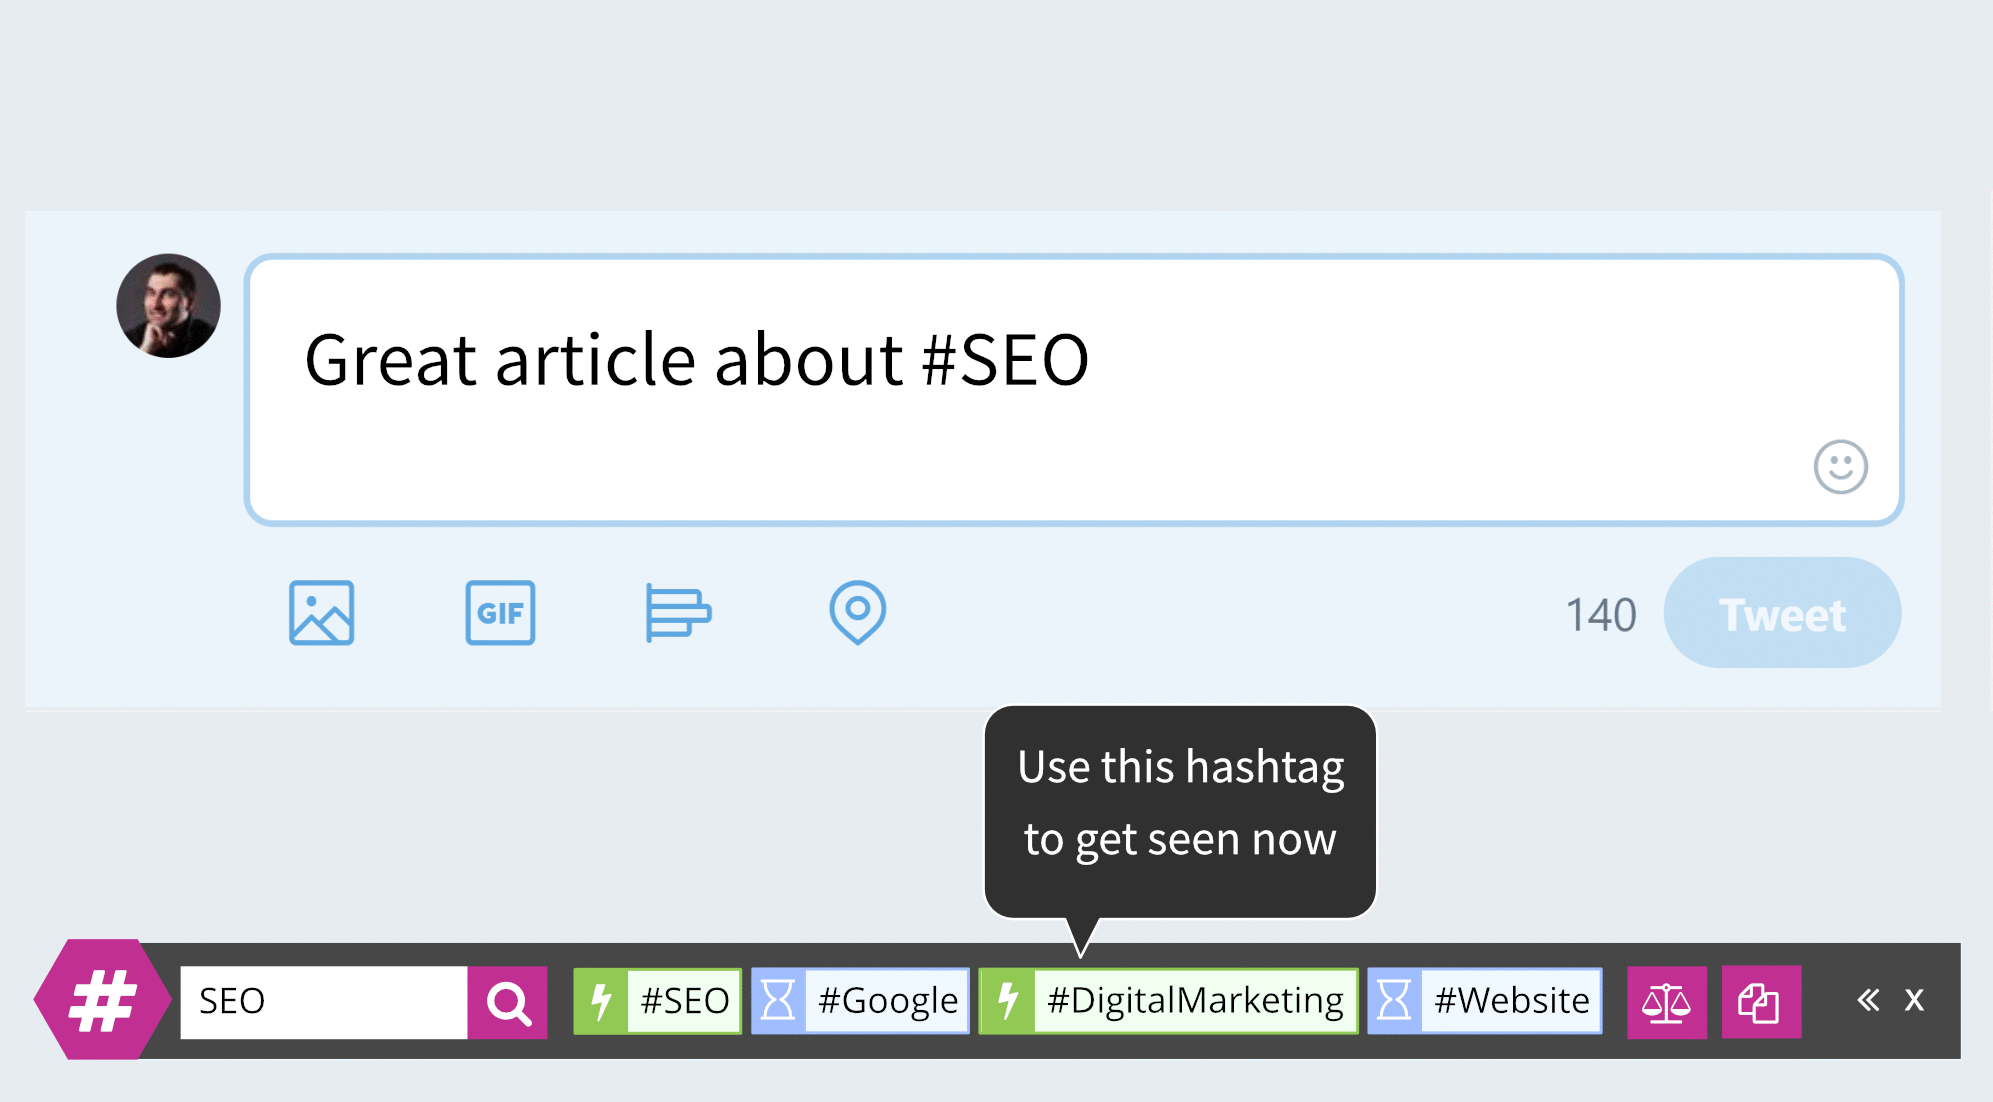The width and height of the screenshot is (1993, 1102).
Task: Collapse the hashtag bar with double chevron
Action: coord(1867,1000)
